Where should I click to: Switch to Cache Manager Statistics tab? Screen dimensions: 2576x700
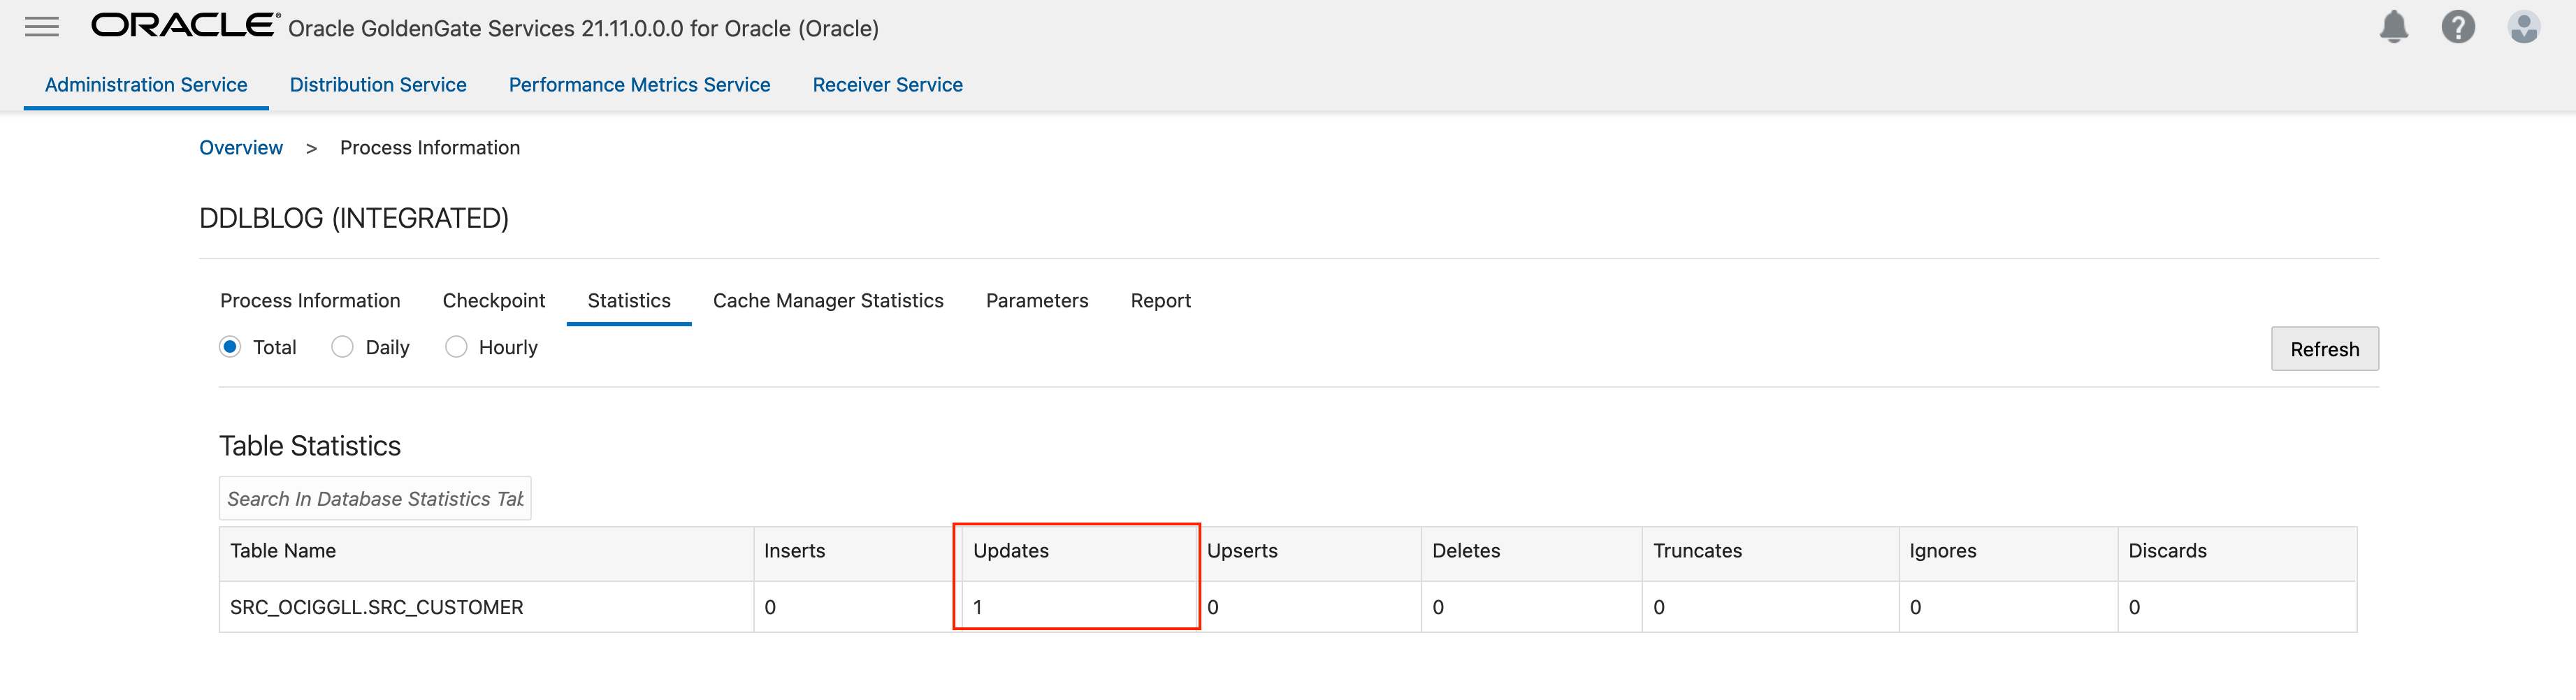[x=828, y=301]
